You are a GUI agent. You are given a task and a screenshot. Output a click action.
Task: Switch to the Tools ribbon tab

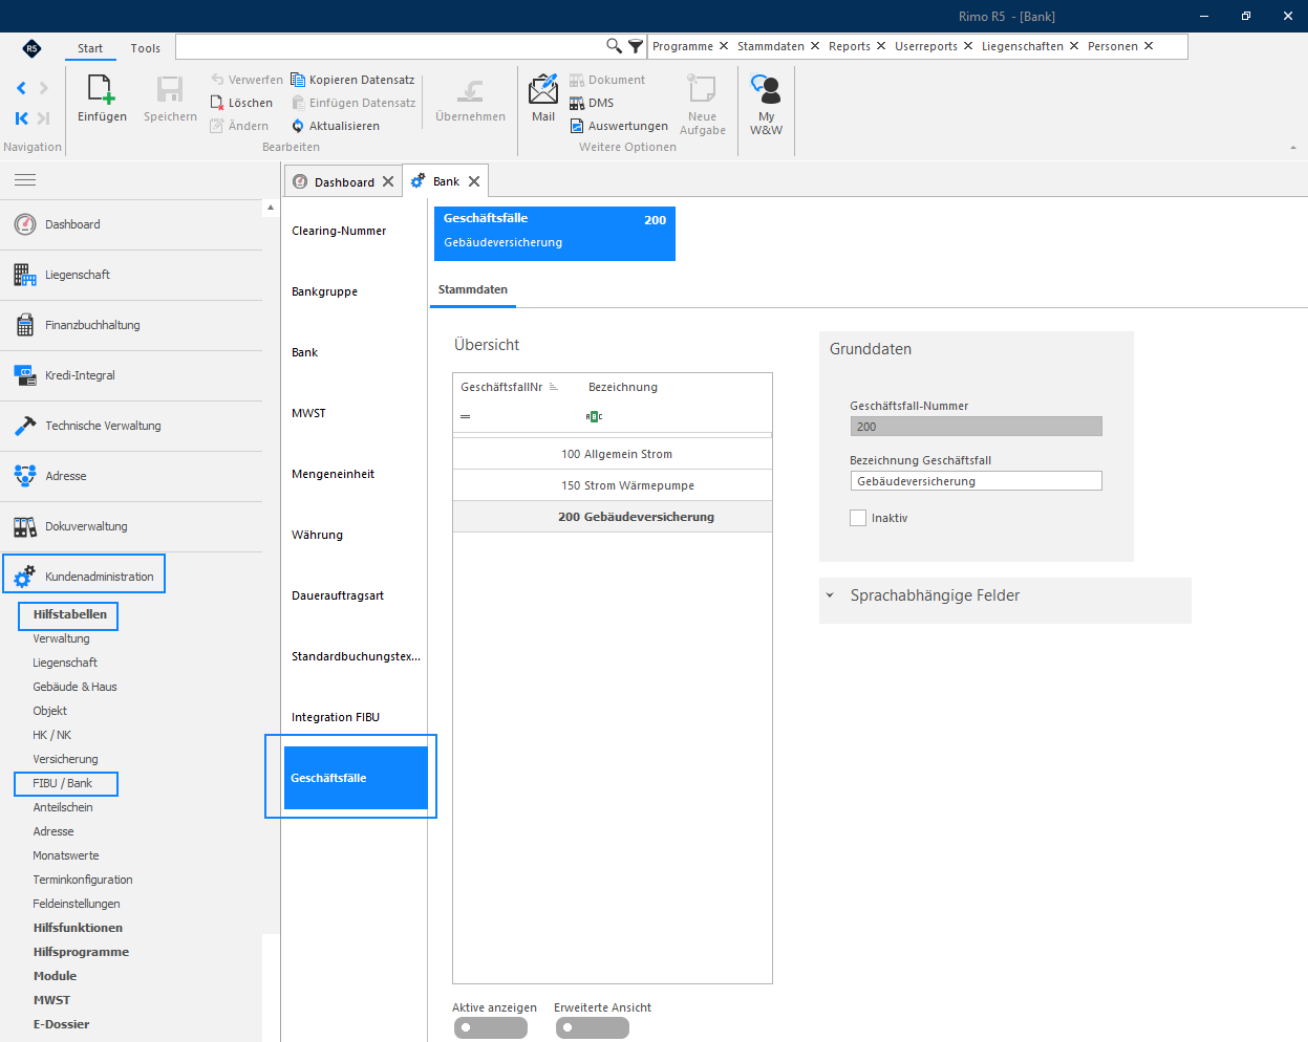145,48
